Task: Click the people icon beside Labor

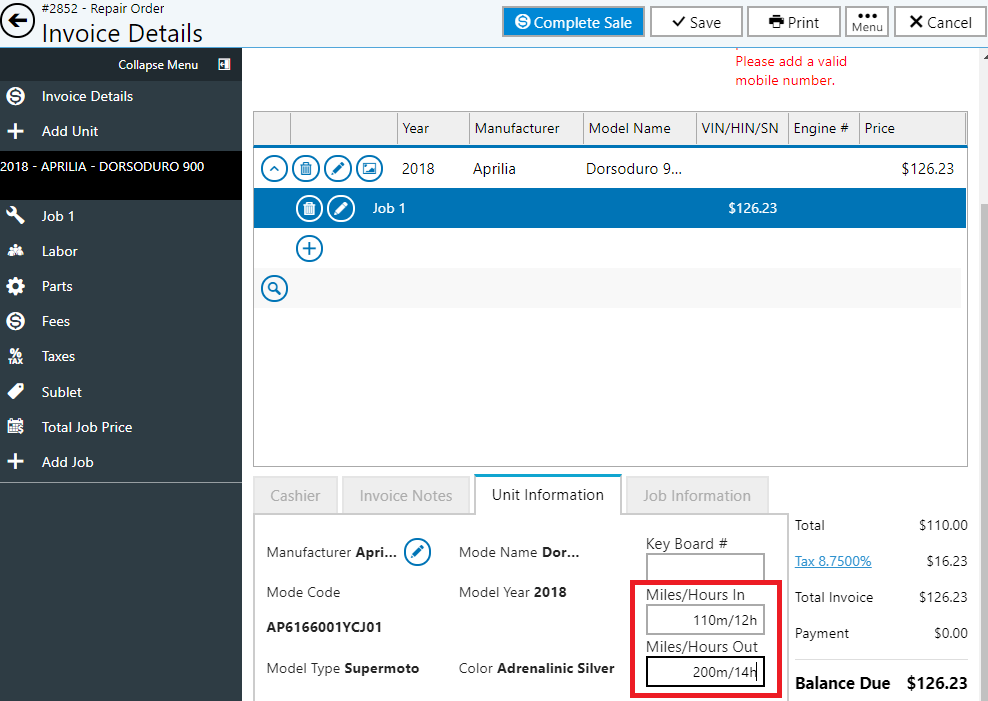Action: 16,251
